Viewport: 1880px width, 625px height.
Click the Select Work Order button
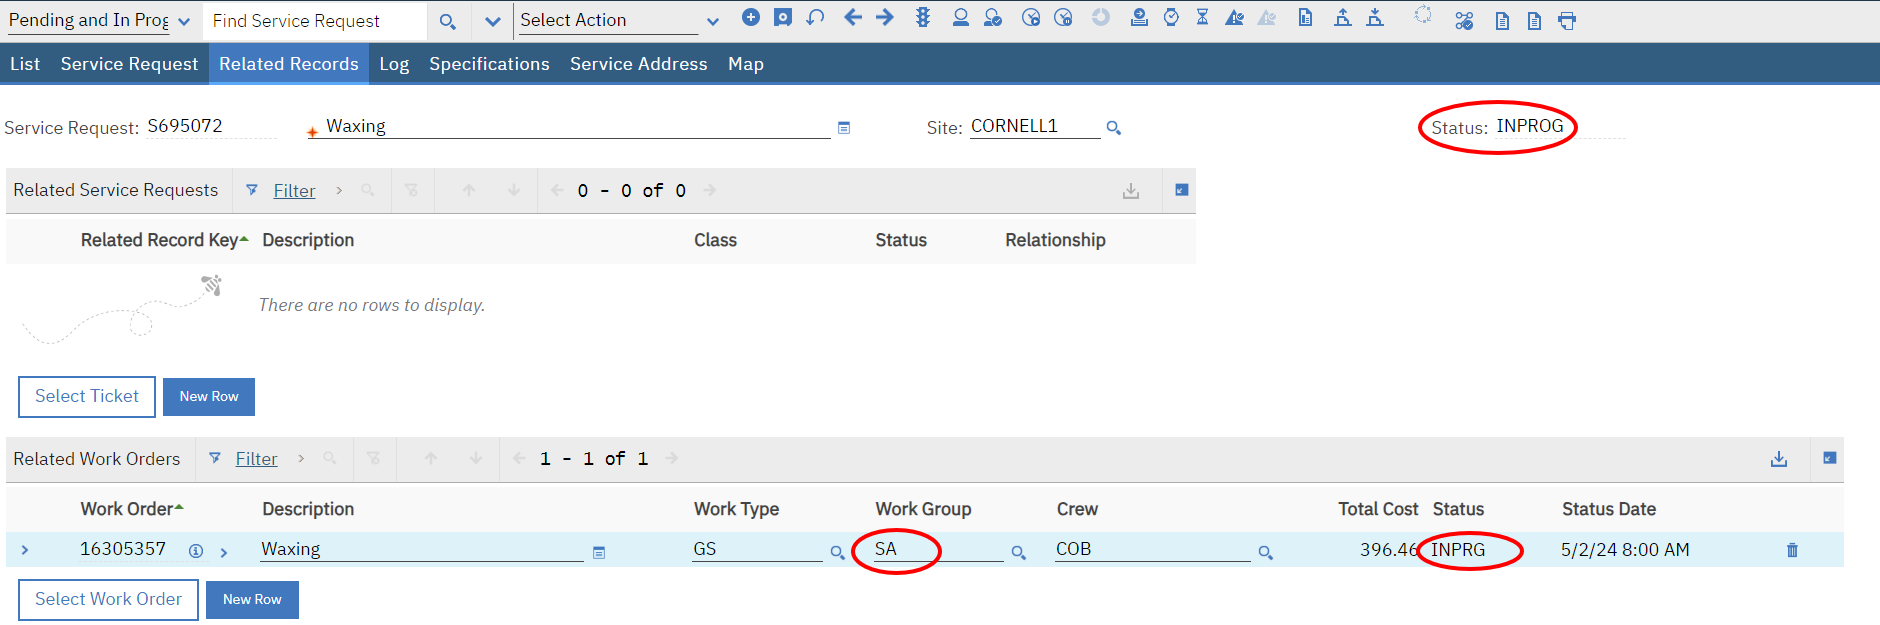point(109,600)
